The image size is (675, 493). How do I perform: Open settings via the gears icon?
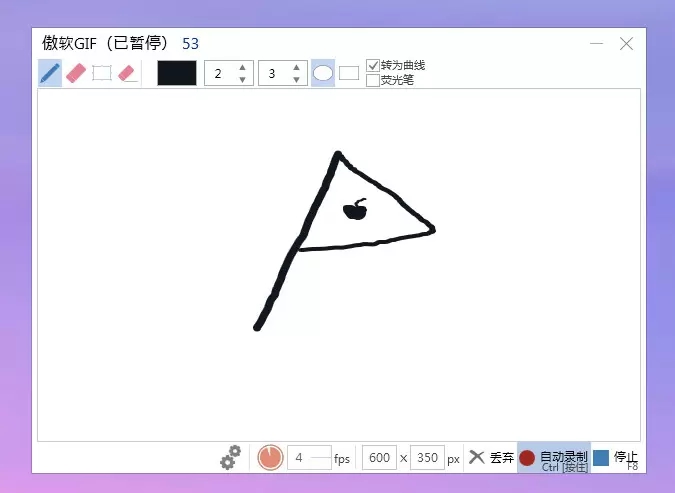click(x=230, y=457)
